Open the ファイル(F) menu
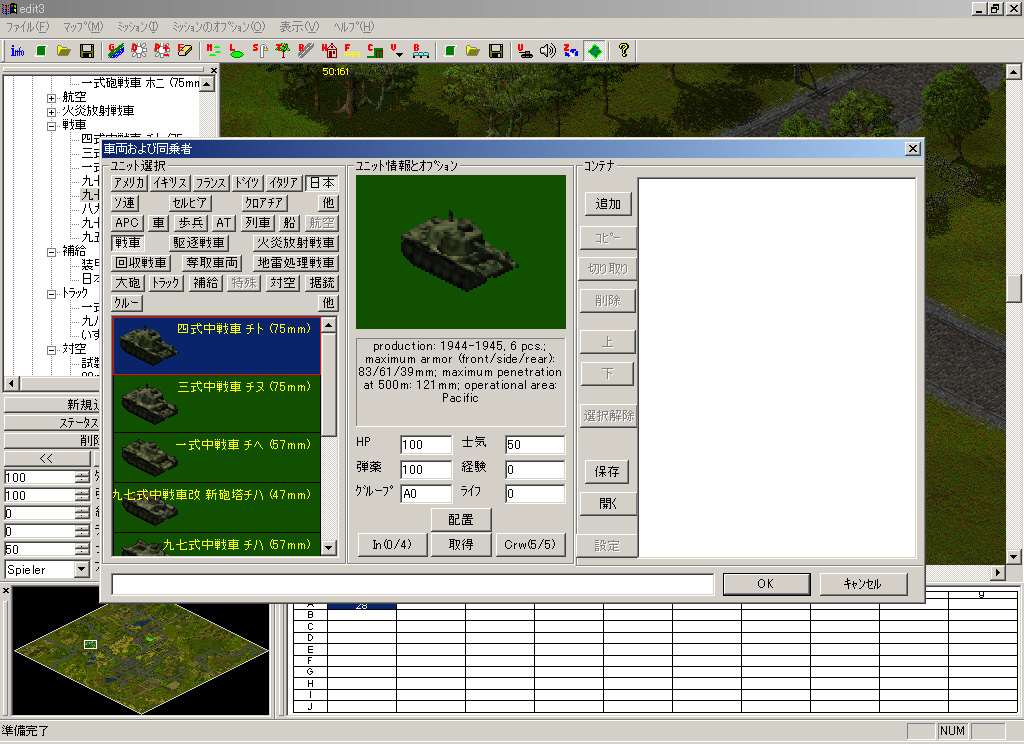The height and width of the screenshot is (744, 1024). pos(27,27)
